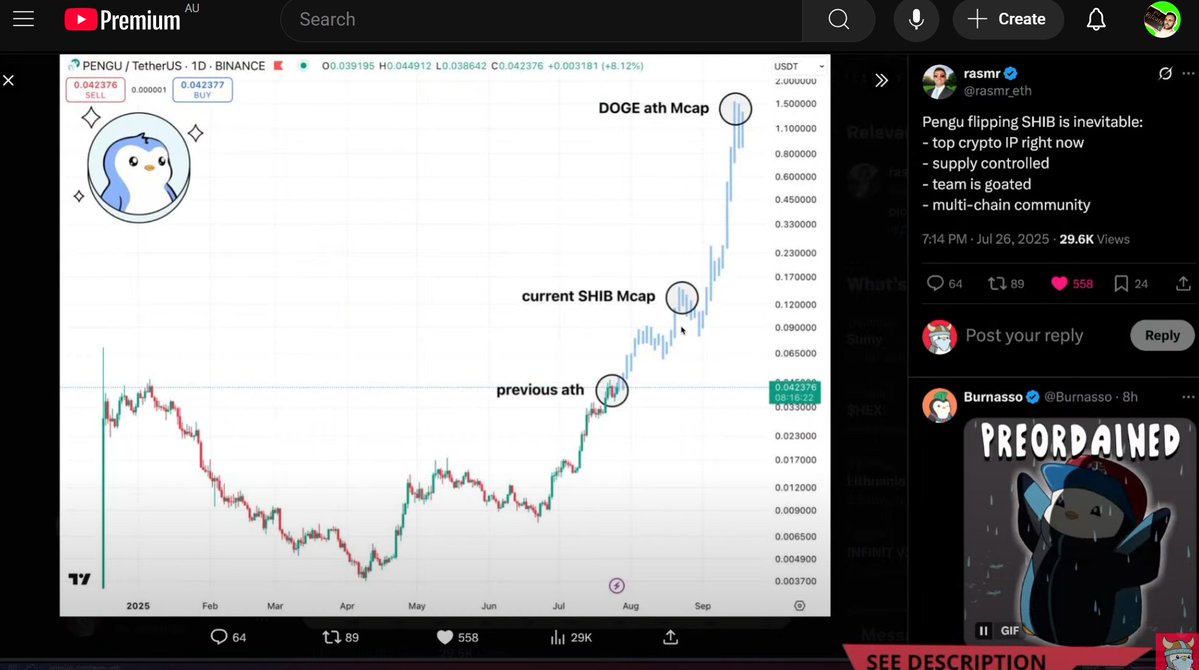Click into the YouTube search field
This screenshot has height=670, width=1199.
click(541, 20)
